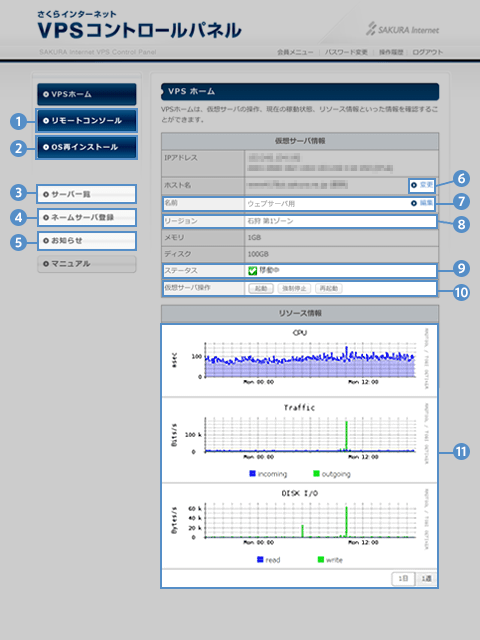
Task: Click the SAKURA Internet logo
Action: pos(402,29)
